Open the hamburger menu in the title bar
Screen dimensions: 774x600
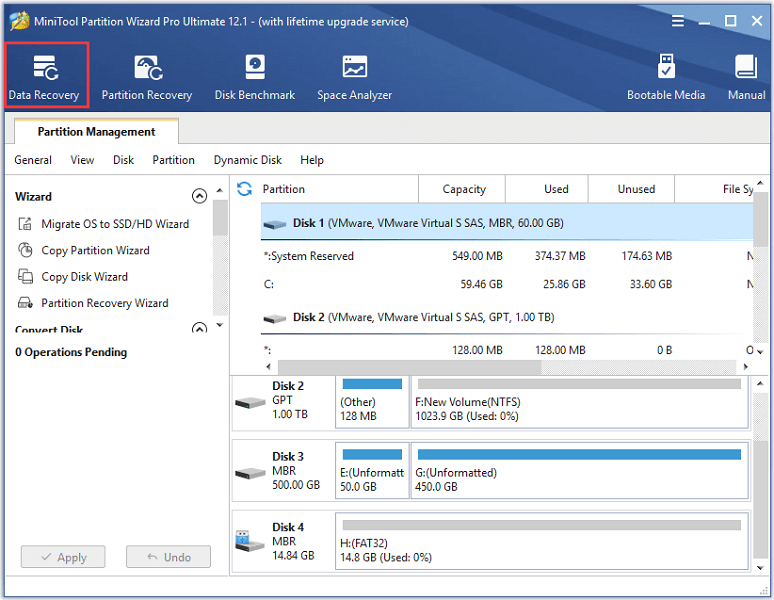[x=678, y=21]
